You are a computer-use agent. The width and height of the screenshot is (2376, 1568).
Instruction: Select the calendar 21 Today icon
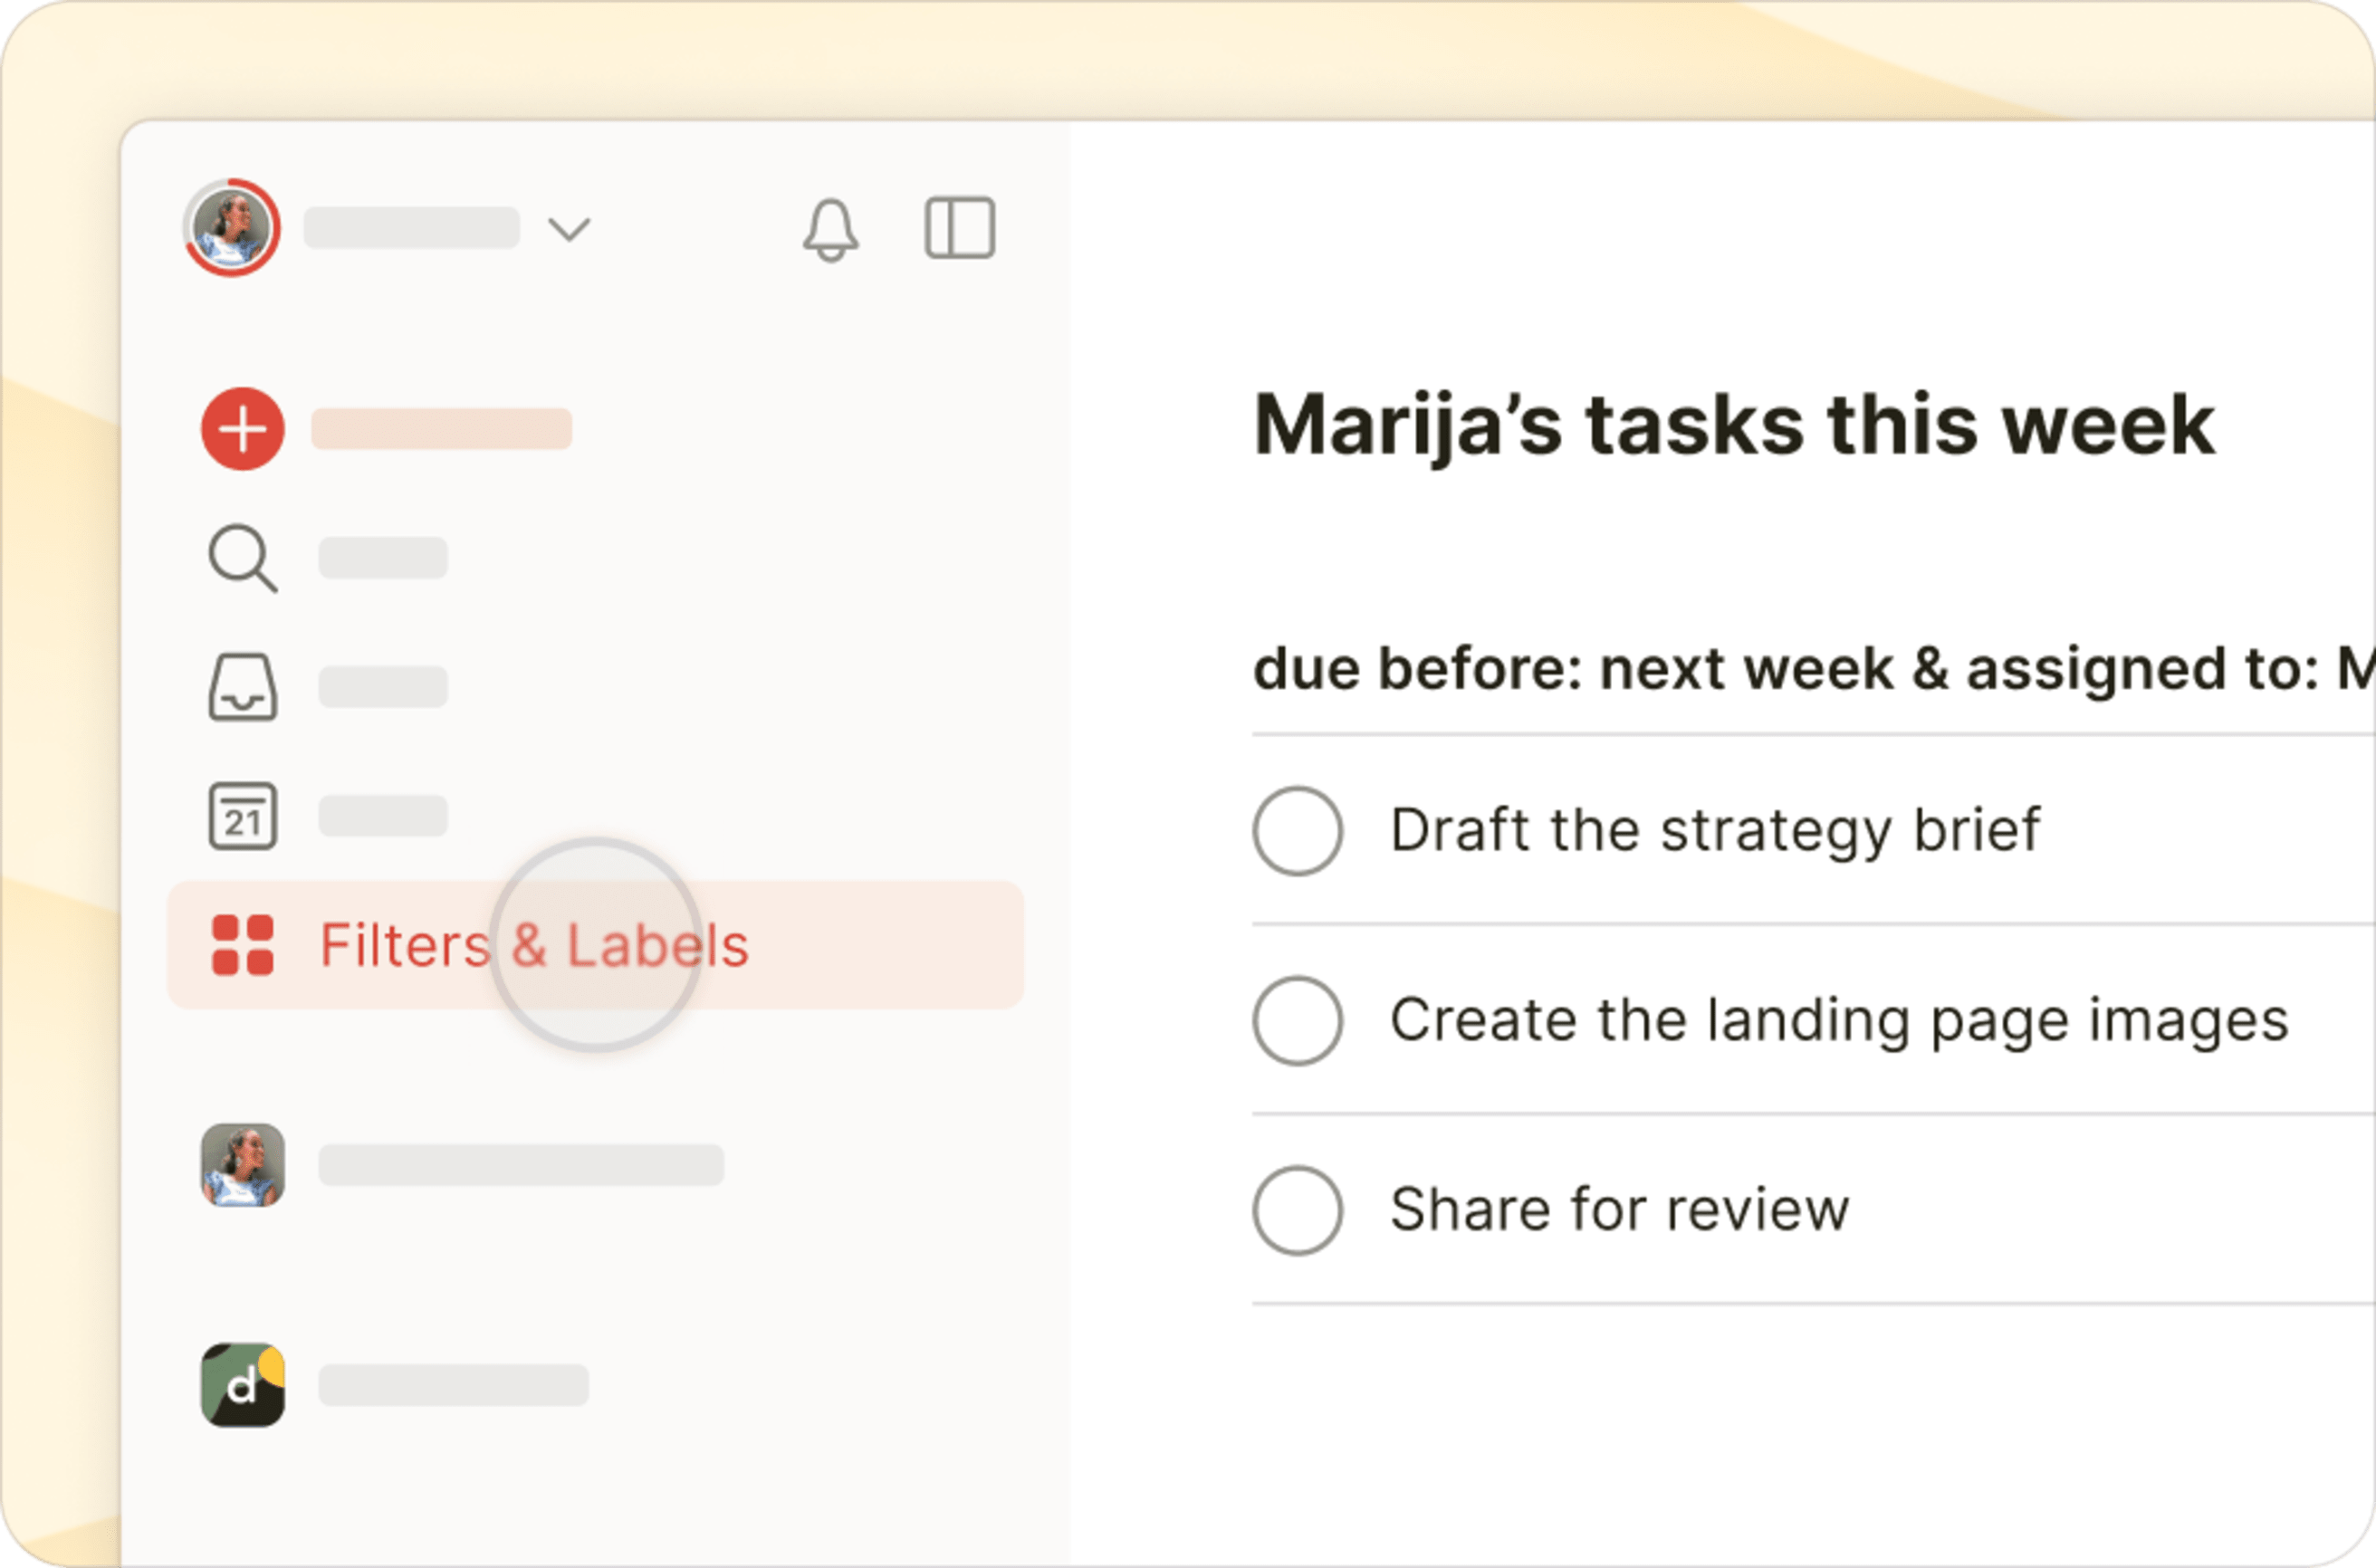pyautogui.click(x=243, y=816)
